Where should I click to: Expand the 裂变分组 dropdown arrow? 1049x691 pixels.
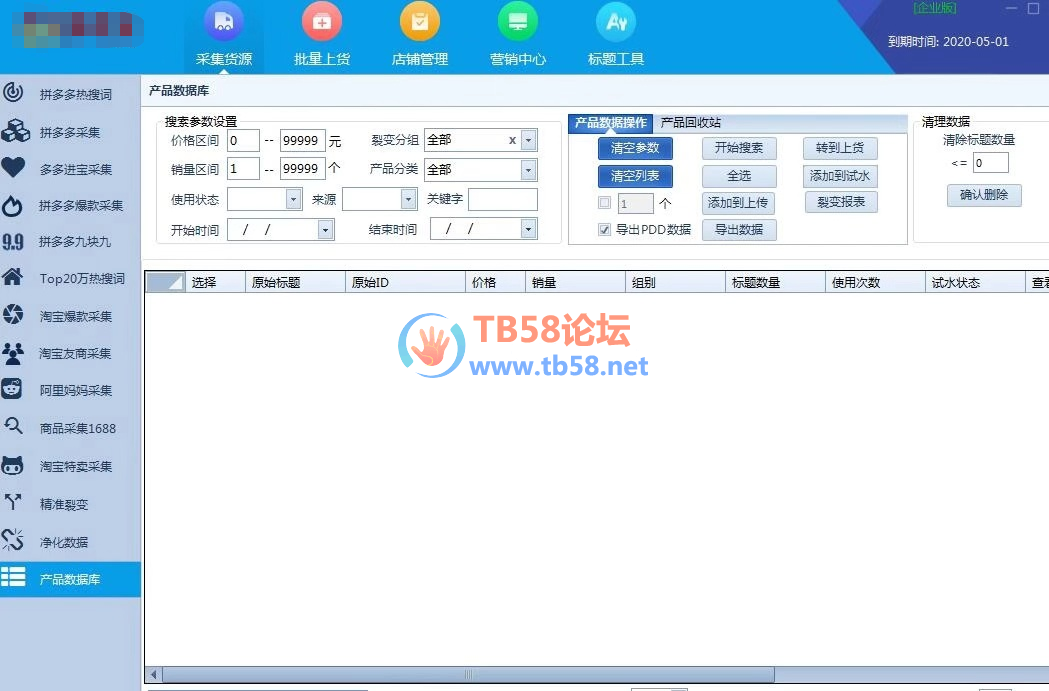529,140
